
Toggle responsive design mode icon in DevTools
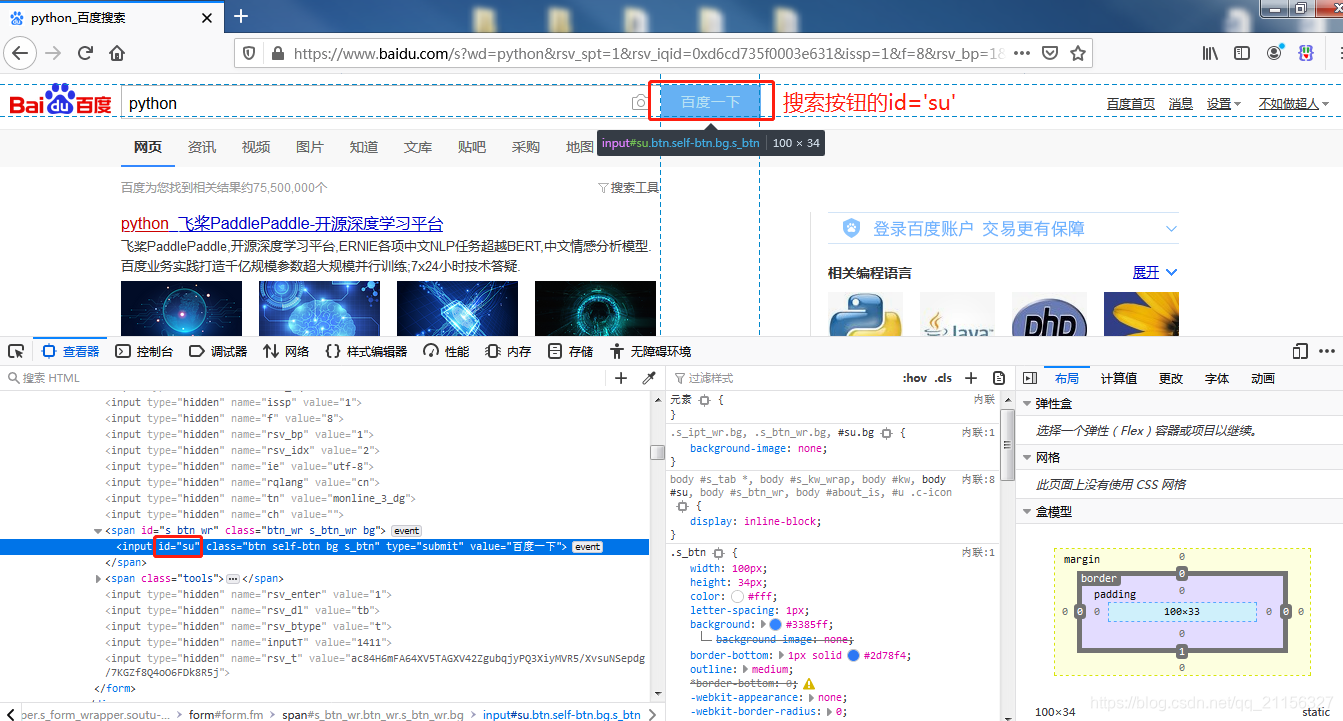pyautogui.click(x=1300, y=351)
